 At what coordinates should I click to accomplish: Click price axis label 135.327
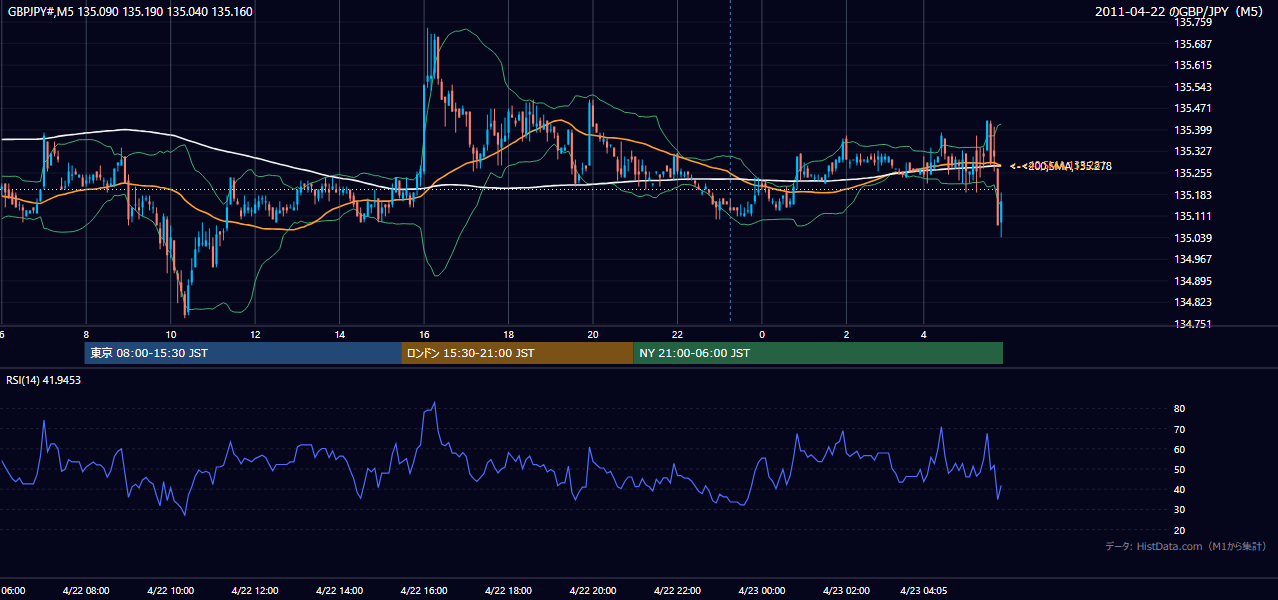(x=1193, y=152)
